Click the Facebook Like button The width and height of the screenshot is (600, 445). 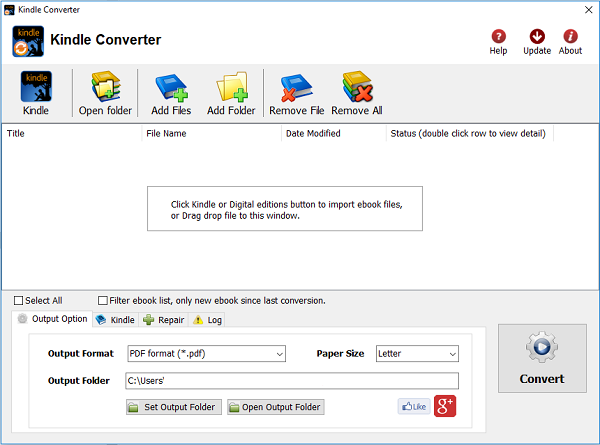click(x=414, y=406)
